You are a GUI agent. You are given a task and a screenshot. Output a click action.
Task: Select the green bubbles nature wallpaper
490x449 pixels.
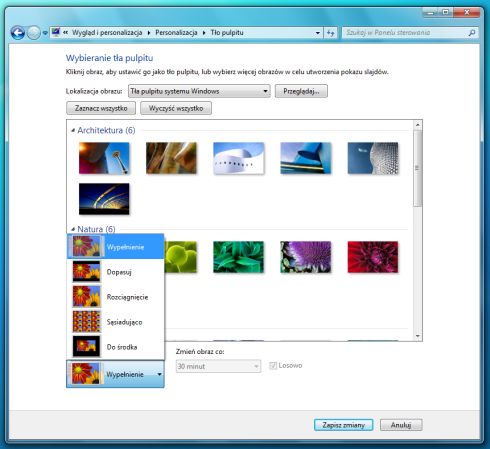181,257
